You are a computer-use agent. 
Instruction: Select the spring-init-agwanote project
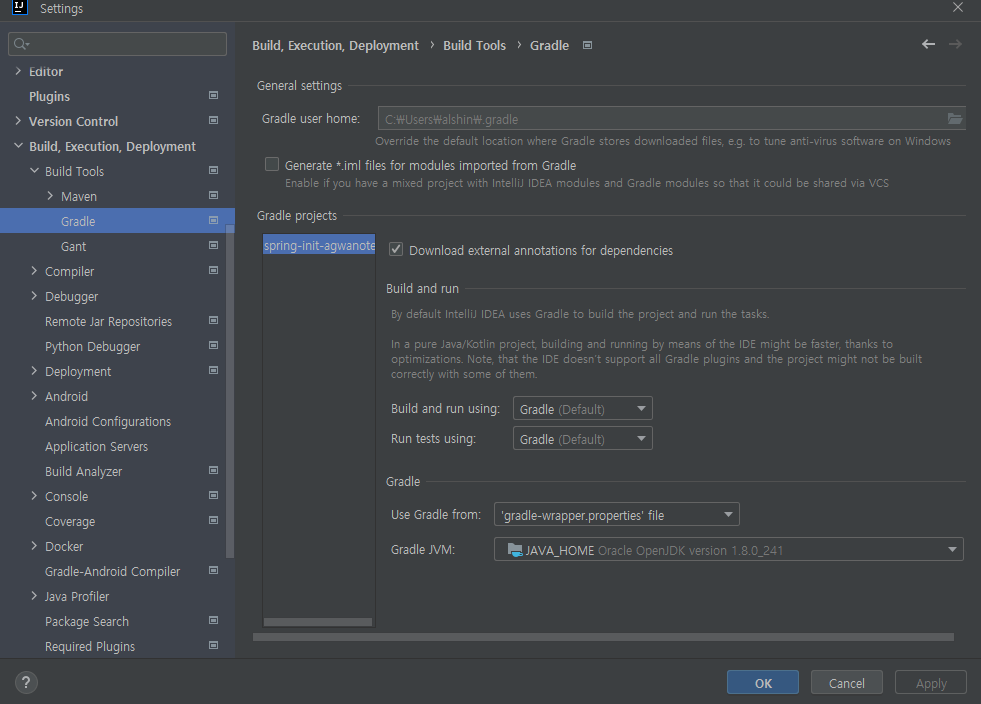pos(319,245)
